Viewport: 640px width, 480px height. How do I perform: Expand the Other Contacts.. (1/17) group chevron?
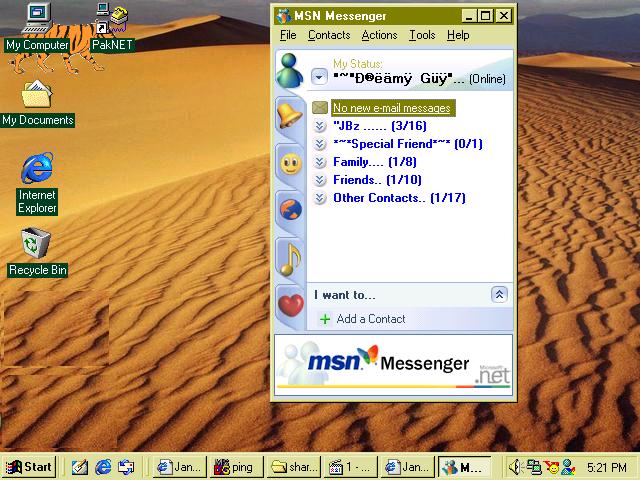click(x=320, y=198)
